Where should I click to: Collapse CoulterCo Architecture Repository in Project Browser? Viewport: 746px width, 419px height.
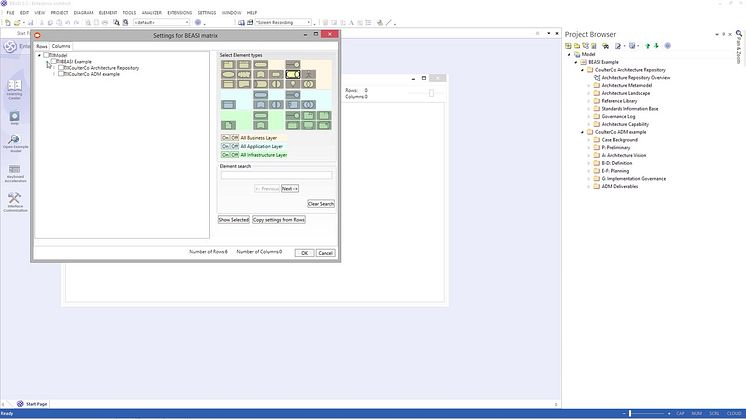[582, 70]
